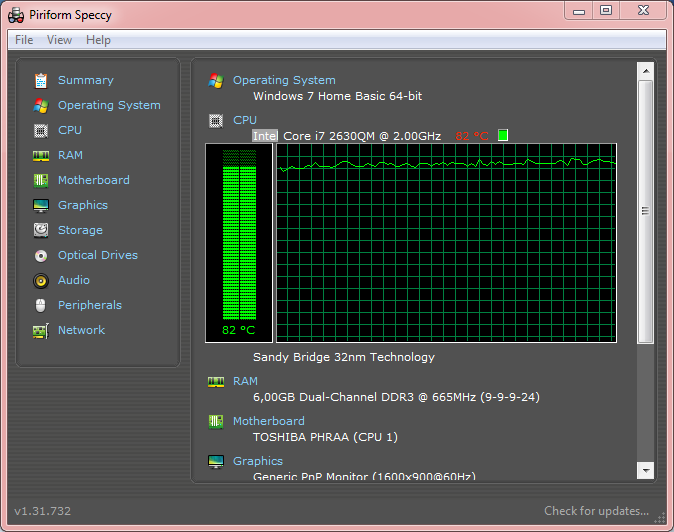Open the Storage section

[x=80, y=230]
